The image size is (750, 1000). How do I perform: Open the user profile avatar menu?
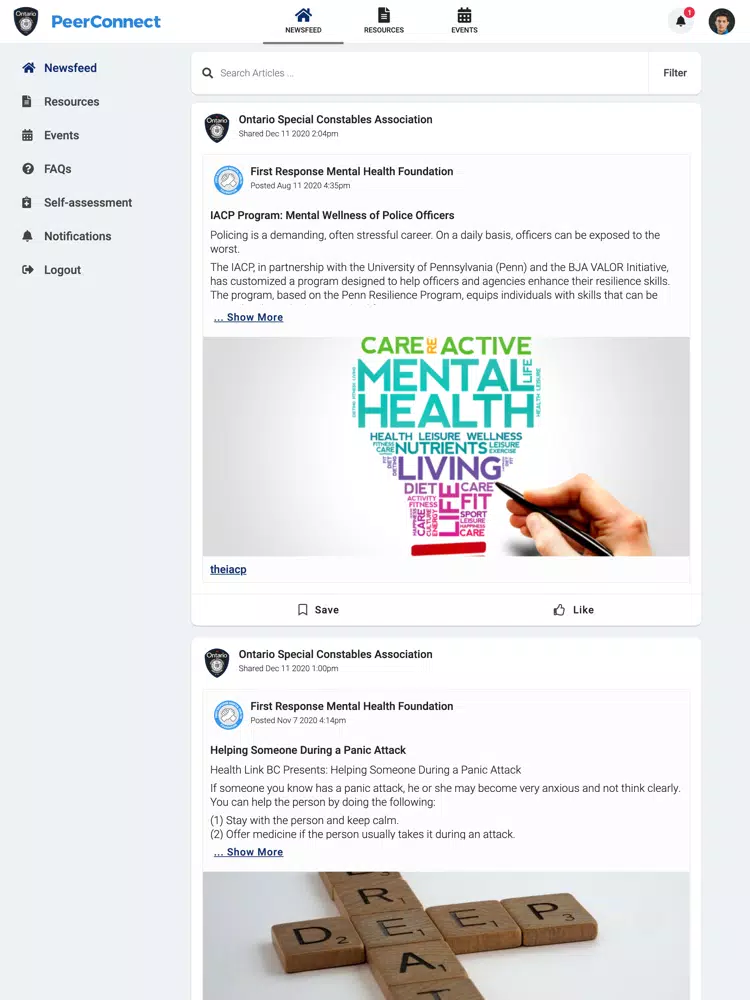(721, 22)
